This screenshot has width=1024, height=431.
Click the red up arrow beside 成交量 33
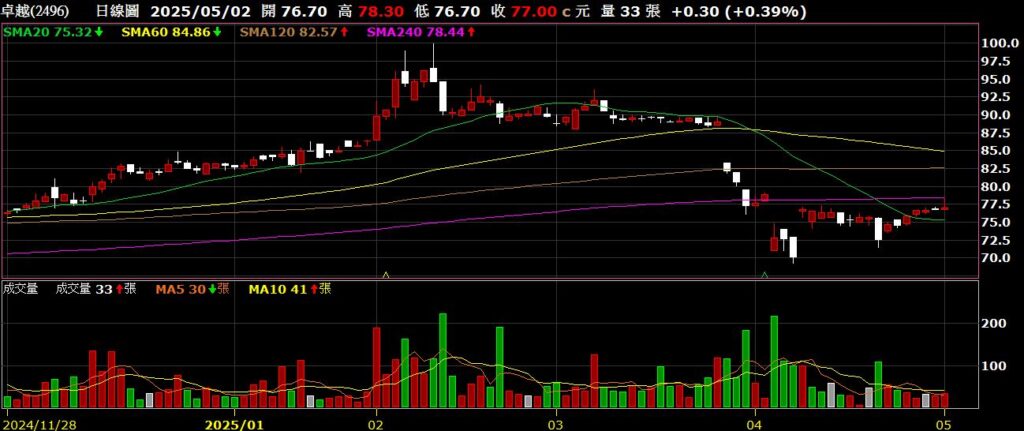(x=120, y=288)
